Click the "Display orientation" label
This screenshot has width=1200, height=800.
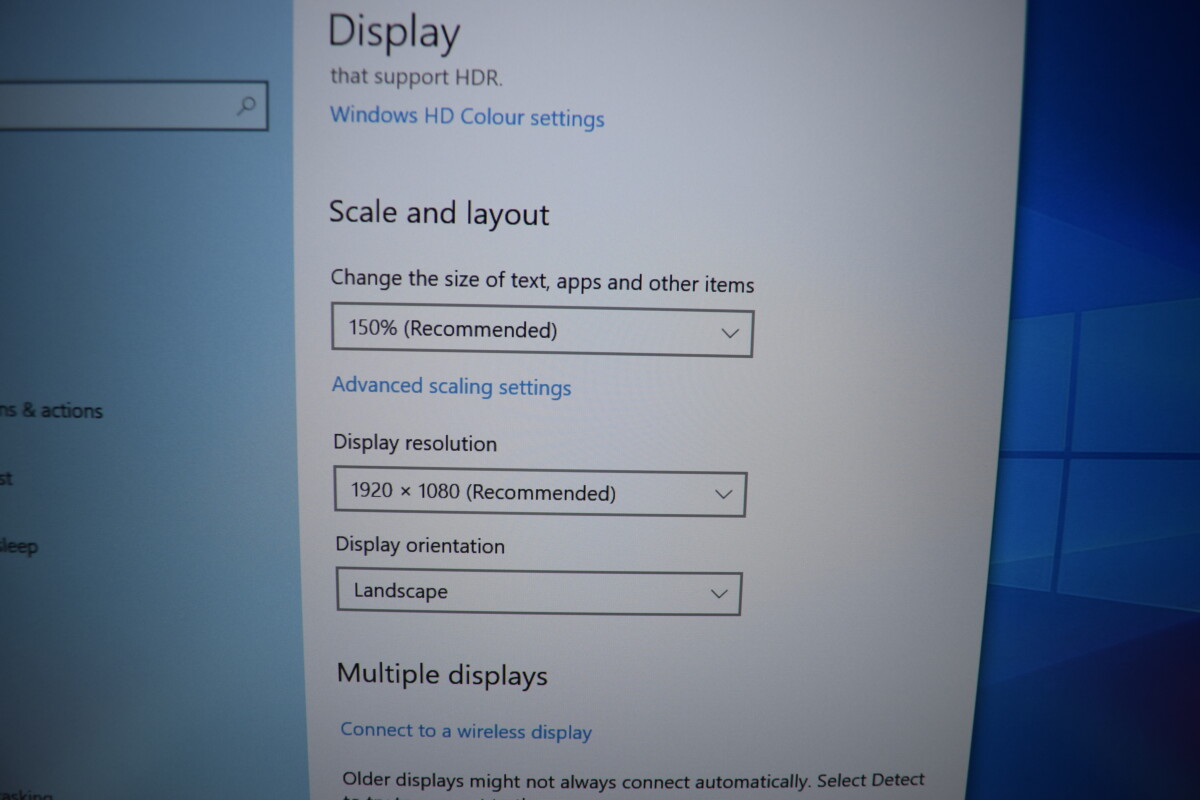tap(420, 545)
